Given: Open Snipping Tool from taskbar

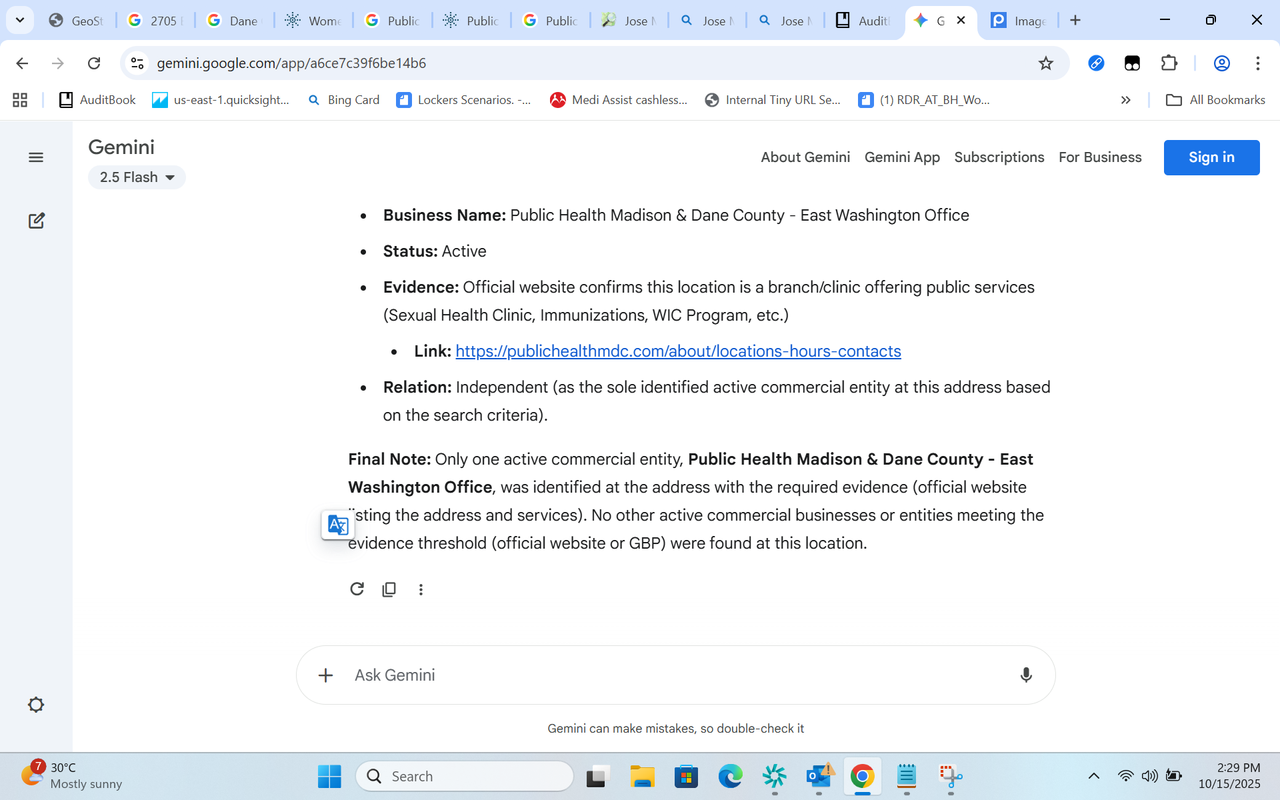Looking at the screenshot, I should (x=951, y=776).
